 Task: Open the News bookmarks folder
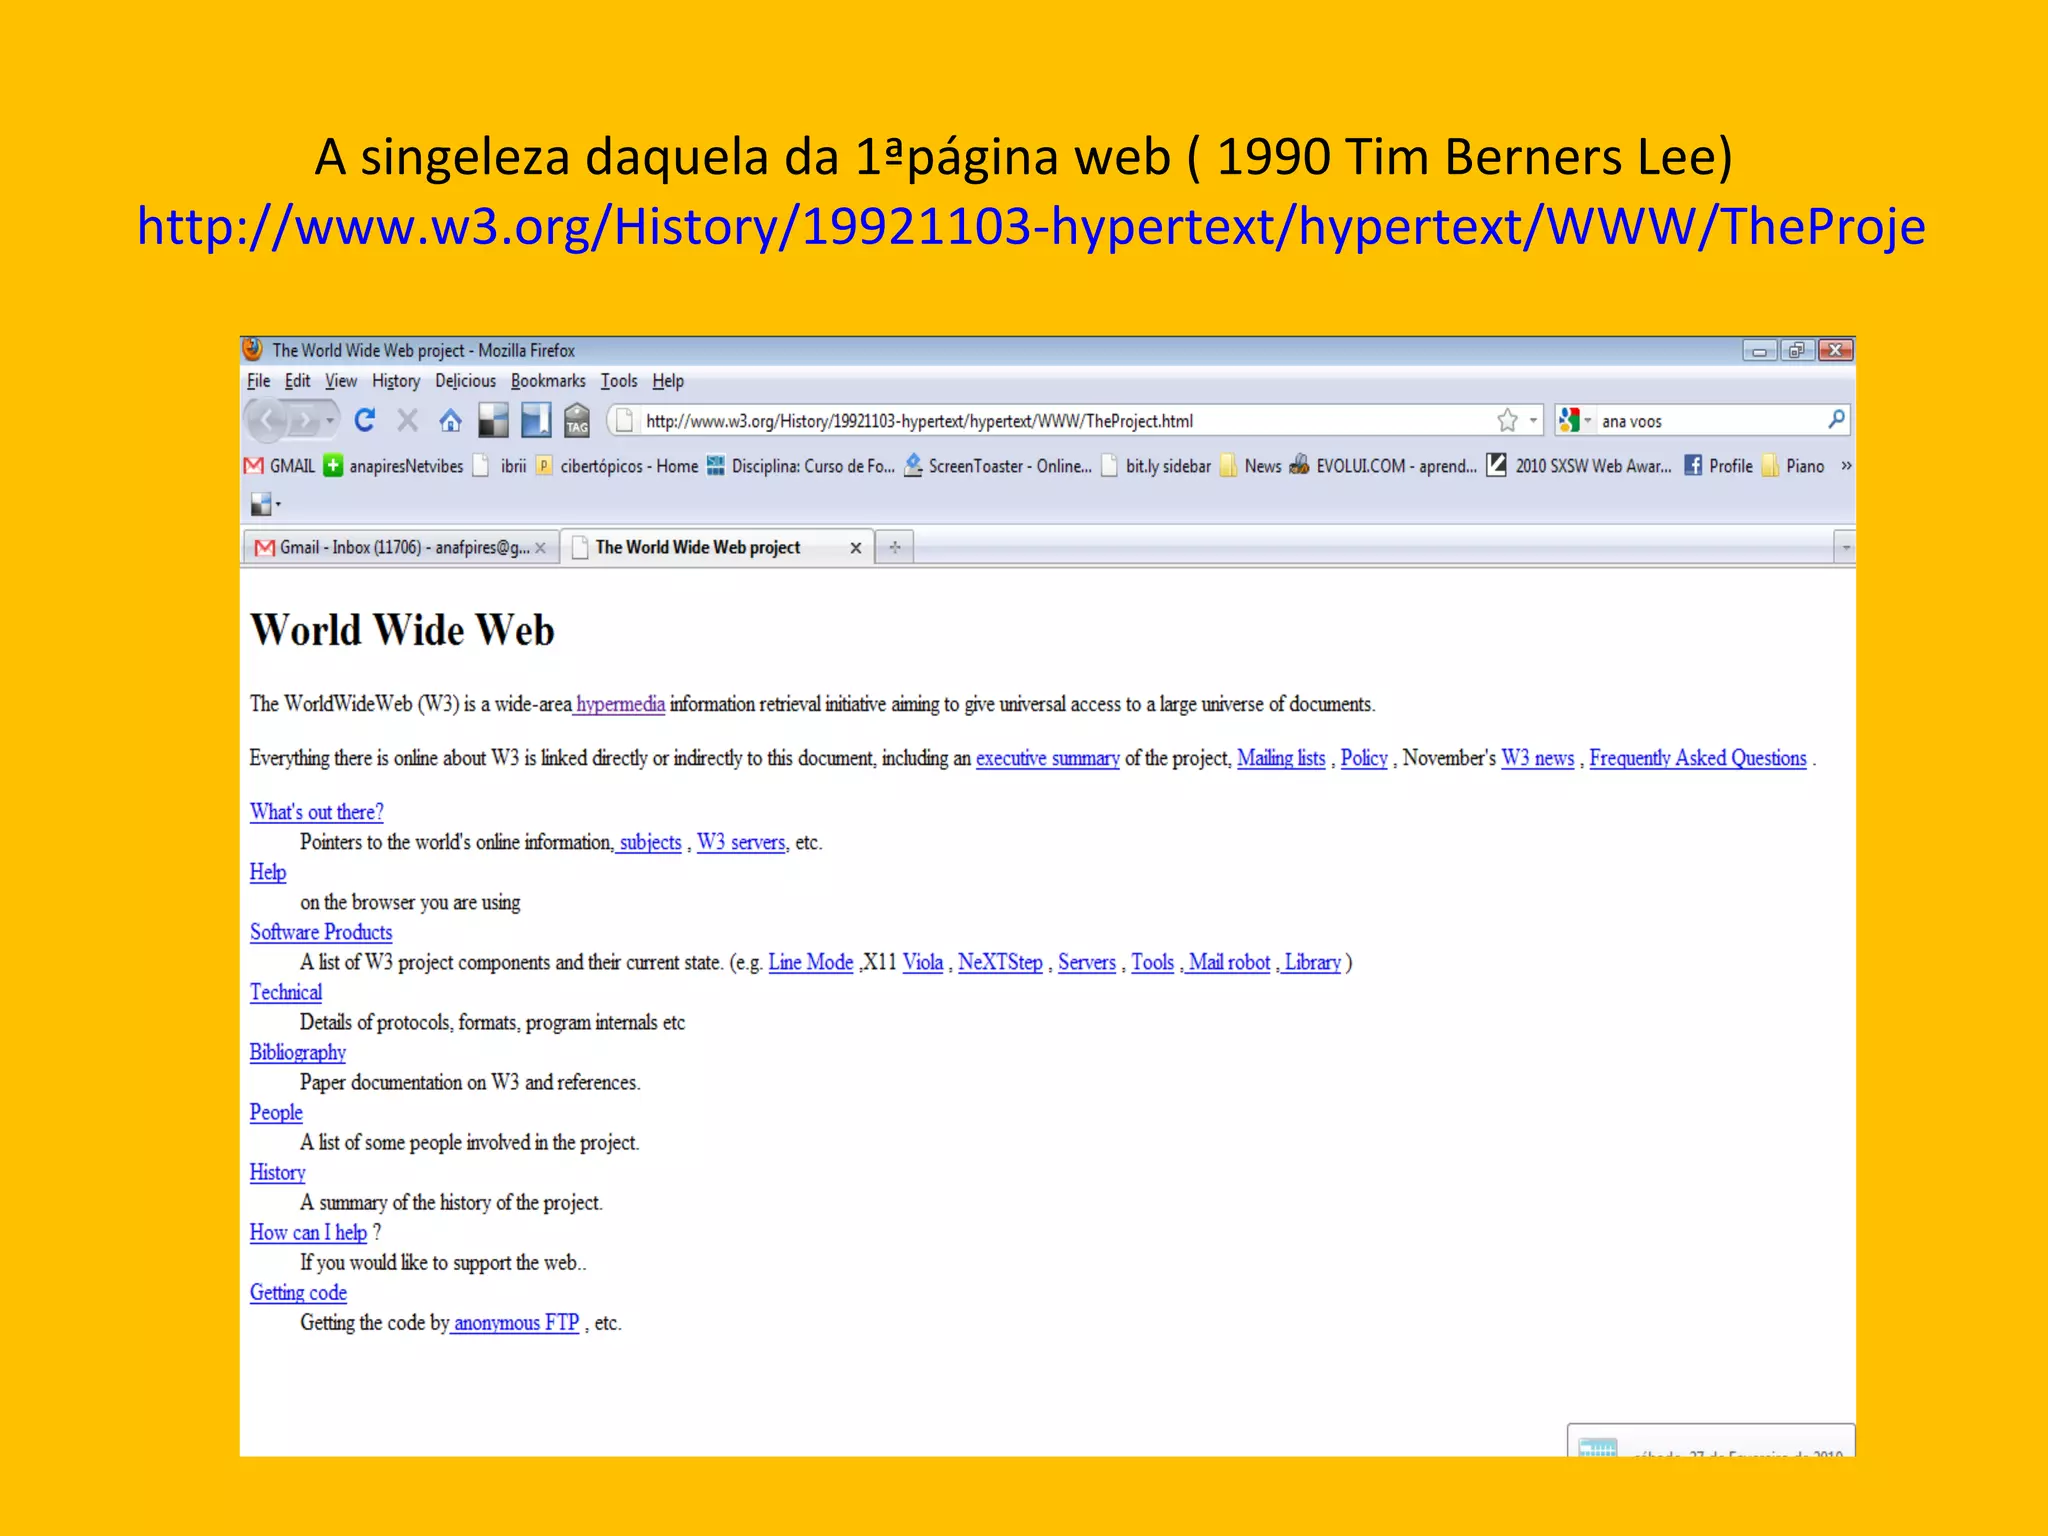(1250, 466)
